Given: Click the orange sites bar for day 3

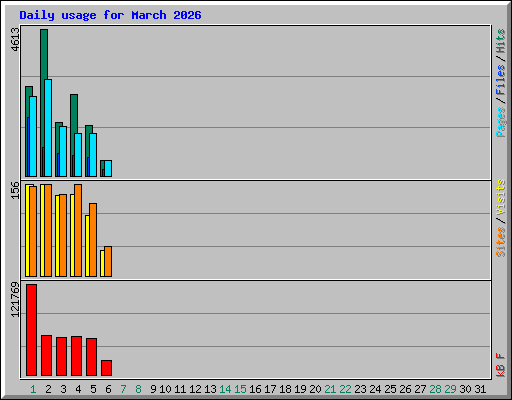Looking at the screenshot, I should pos(63,235).
